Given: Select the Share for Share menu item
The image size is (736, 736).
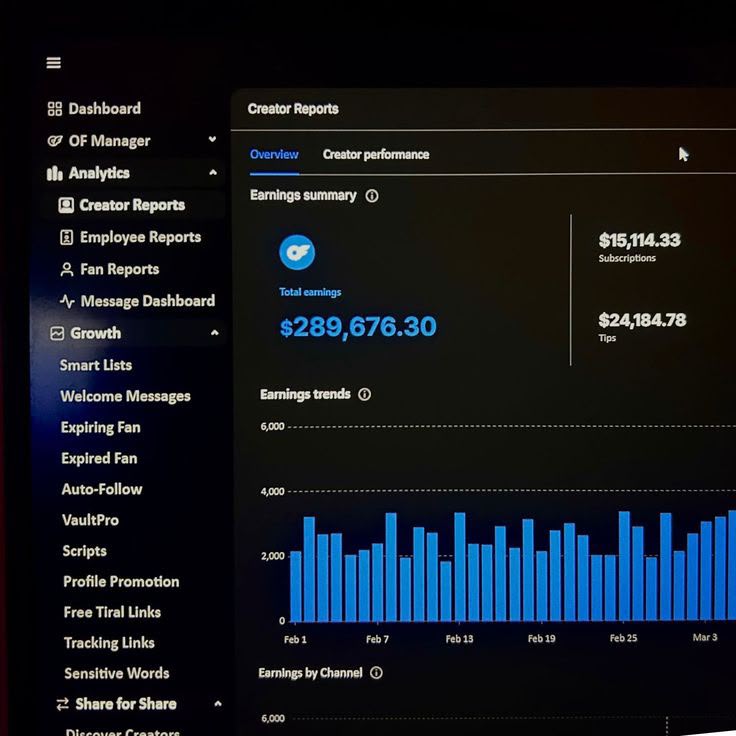Looking at the screenshot, I should pyautogui.click(x=126, y=704).
